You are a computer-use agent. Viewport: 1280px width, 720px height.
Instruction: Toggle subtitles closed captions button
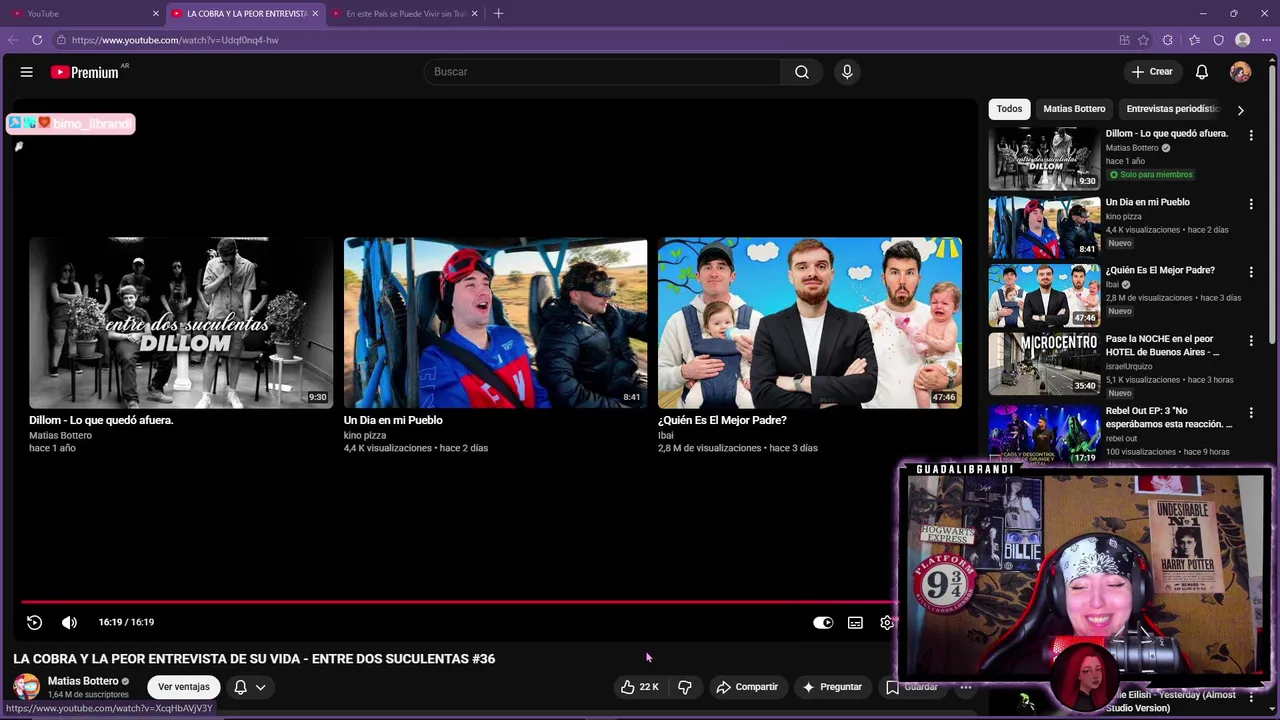[x=855, y=622]
